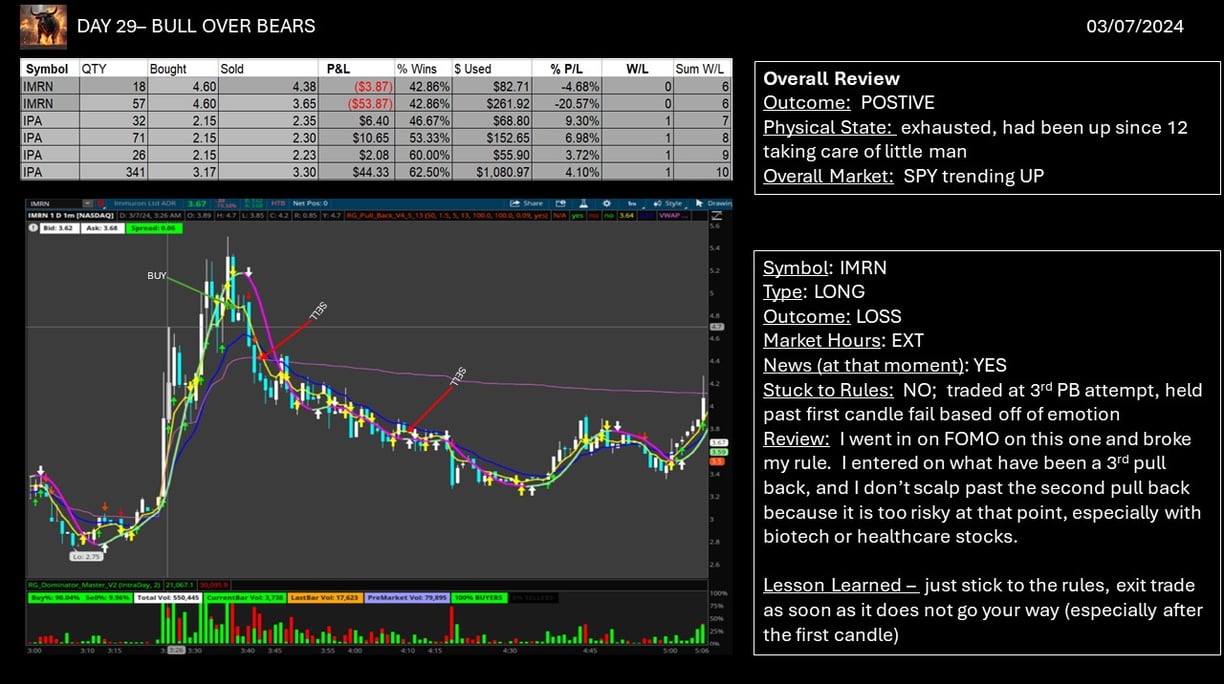Click the 62.50% wins cell

[x=426, y=172]
